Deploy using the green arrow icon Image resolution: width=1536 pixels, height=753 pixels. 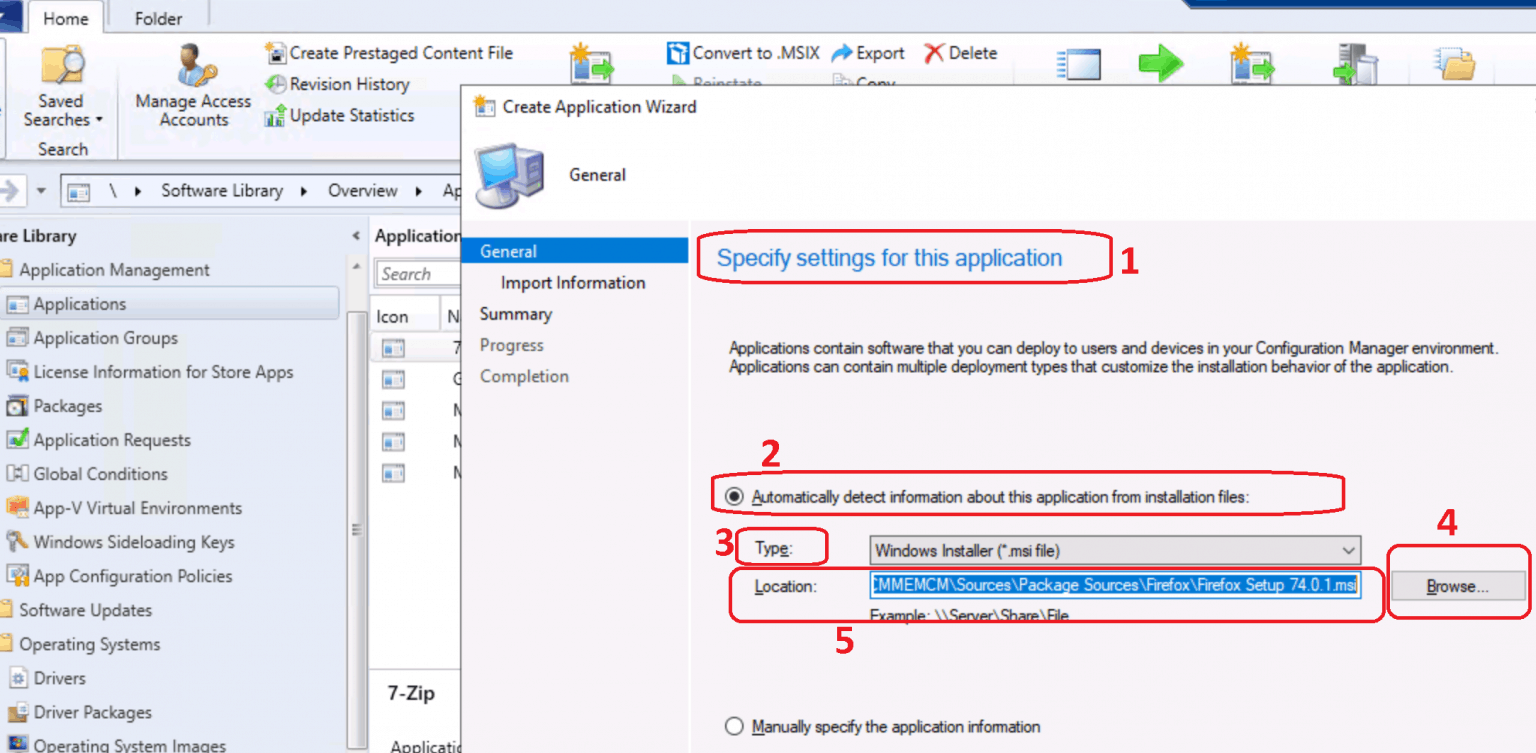[1161, 63]
